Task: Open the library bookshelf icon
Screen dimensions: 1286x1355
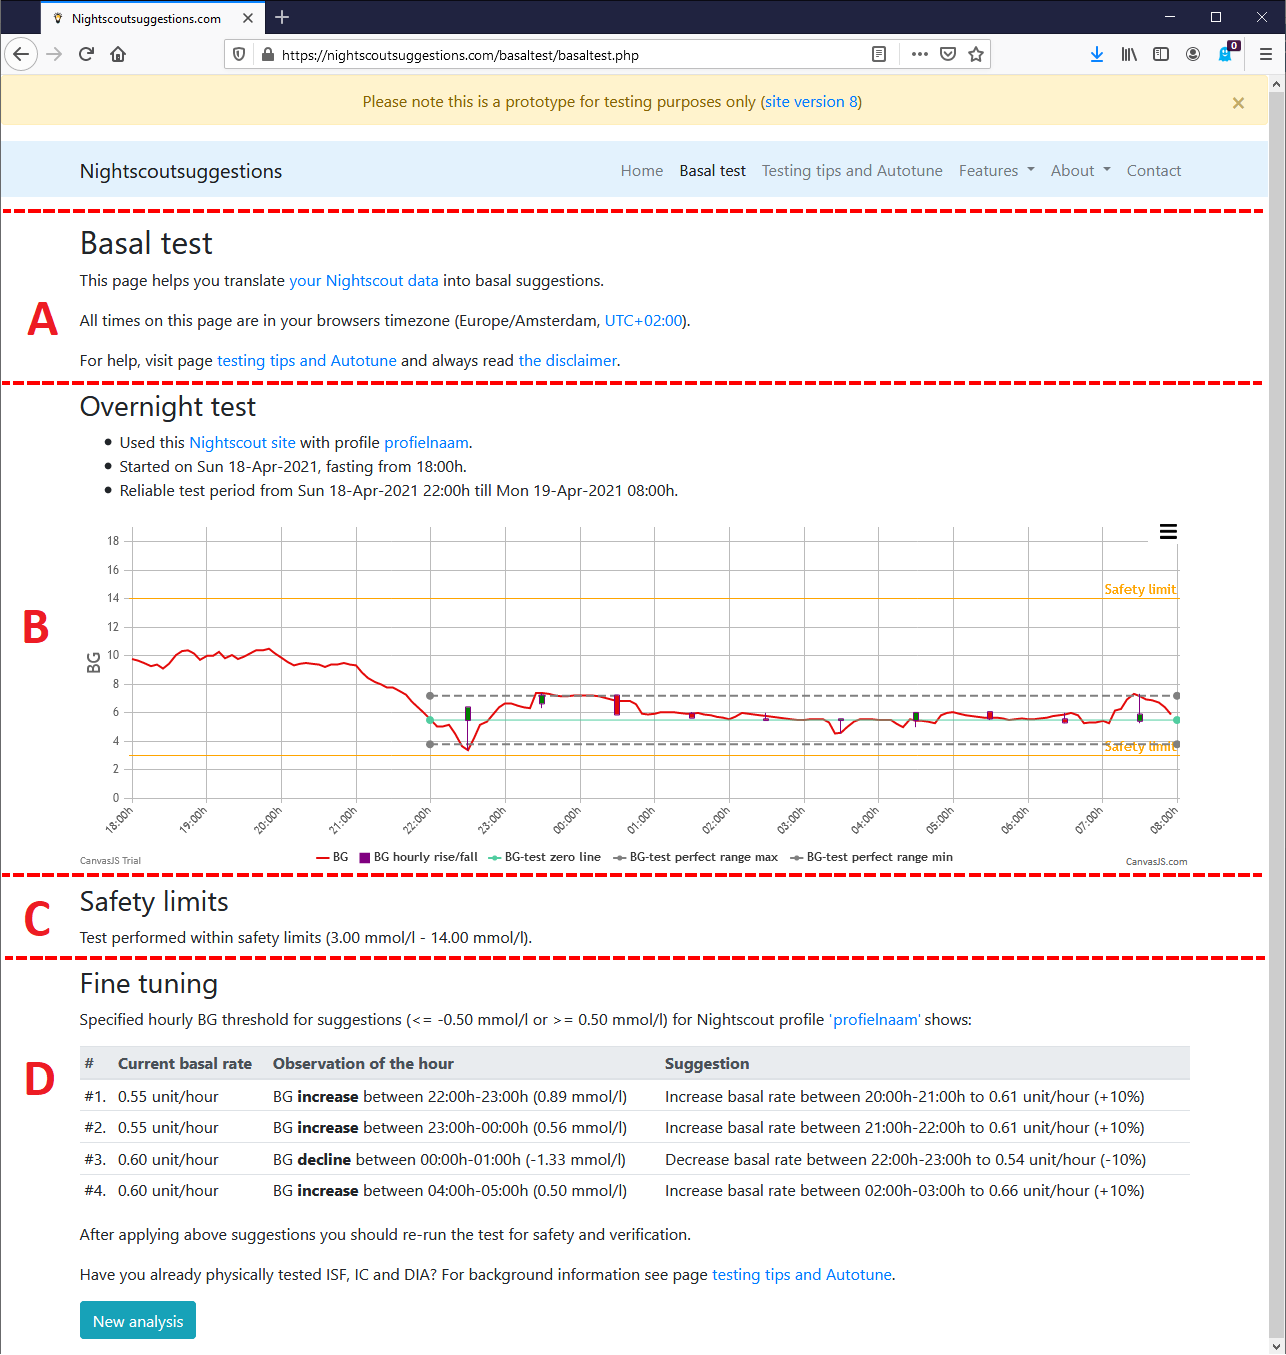Action: pos(1129,54)
